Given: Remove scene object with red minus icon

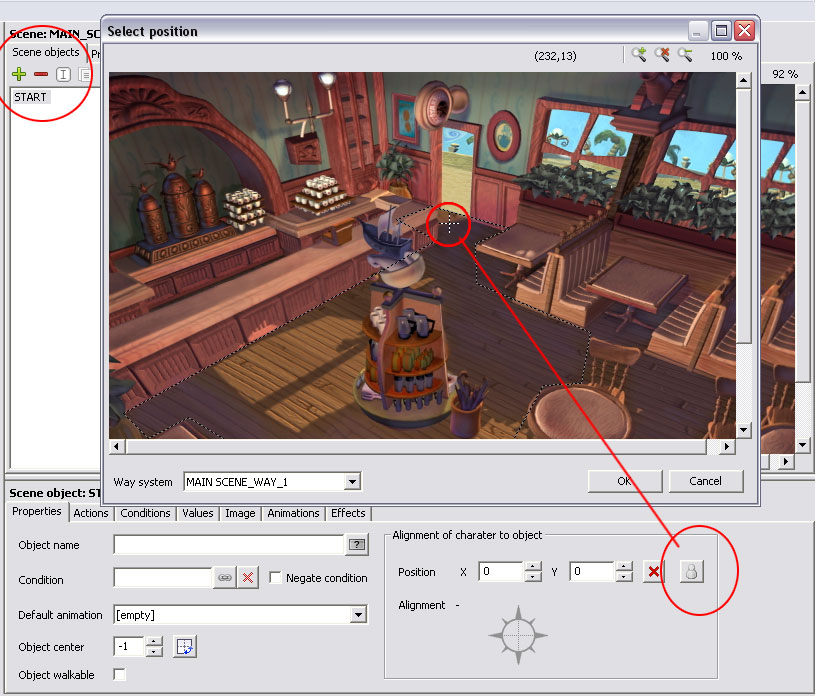Looking at the screenshot, I should pyautogui.click(x=41, y=74).
